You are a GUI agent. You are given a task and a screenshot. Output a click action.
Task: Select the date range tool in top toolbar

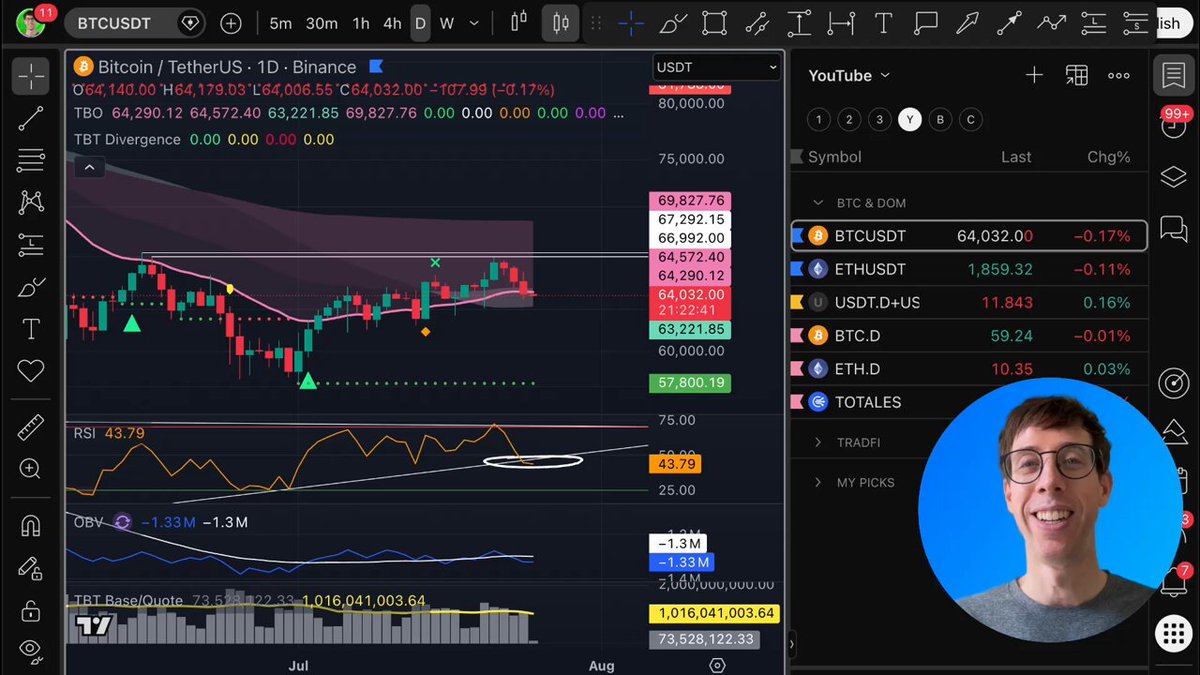coord(841,22)
